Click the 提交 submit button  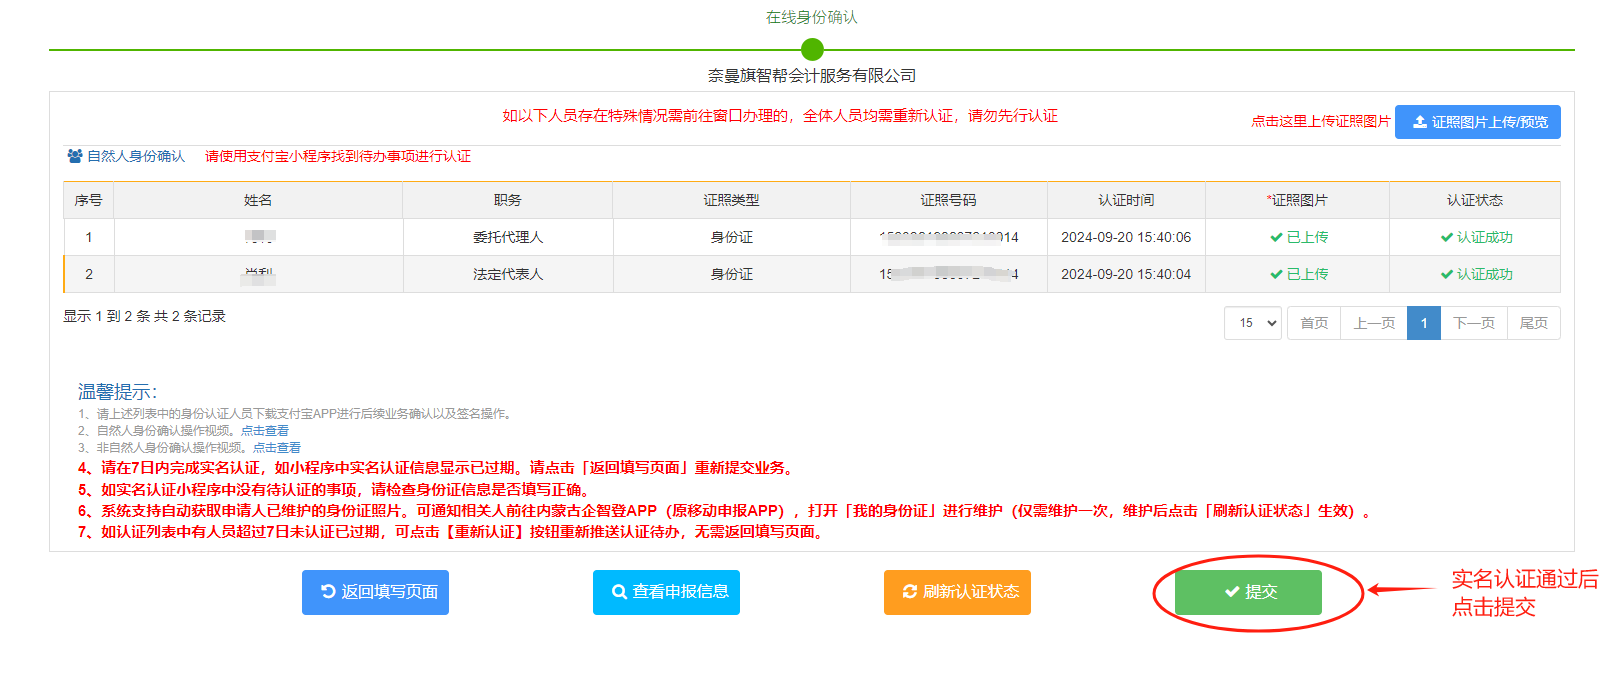(1247, 592)
